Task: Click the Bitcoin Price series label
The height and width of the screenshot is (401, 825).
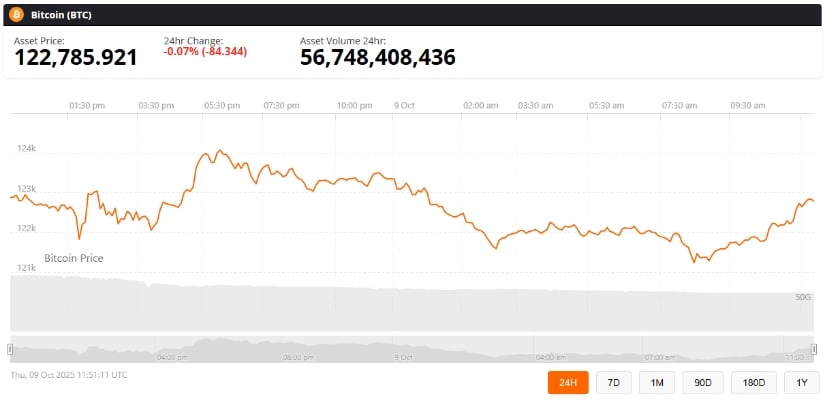Action: coord(73,258)
